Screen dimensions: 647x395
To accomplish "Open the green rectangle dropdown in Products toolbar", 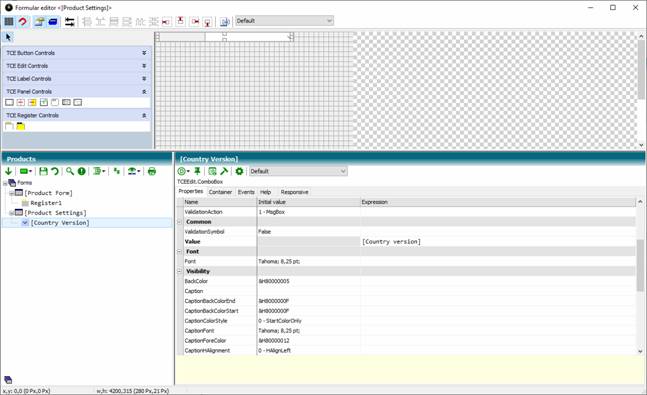I will 26,171.
